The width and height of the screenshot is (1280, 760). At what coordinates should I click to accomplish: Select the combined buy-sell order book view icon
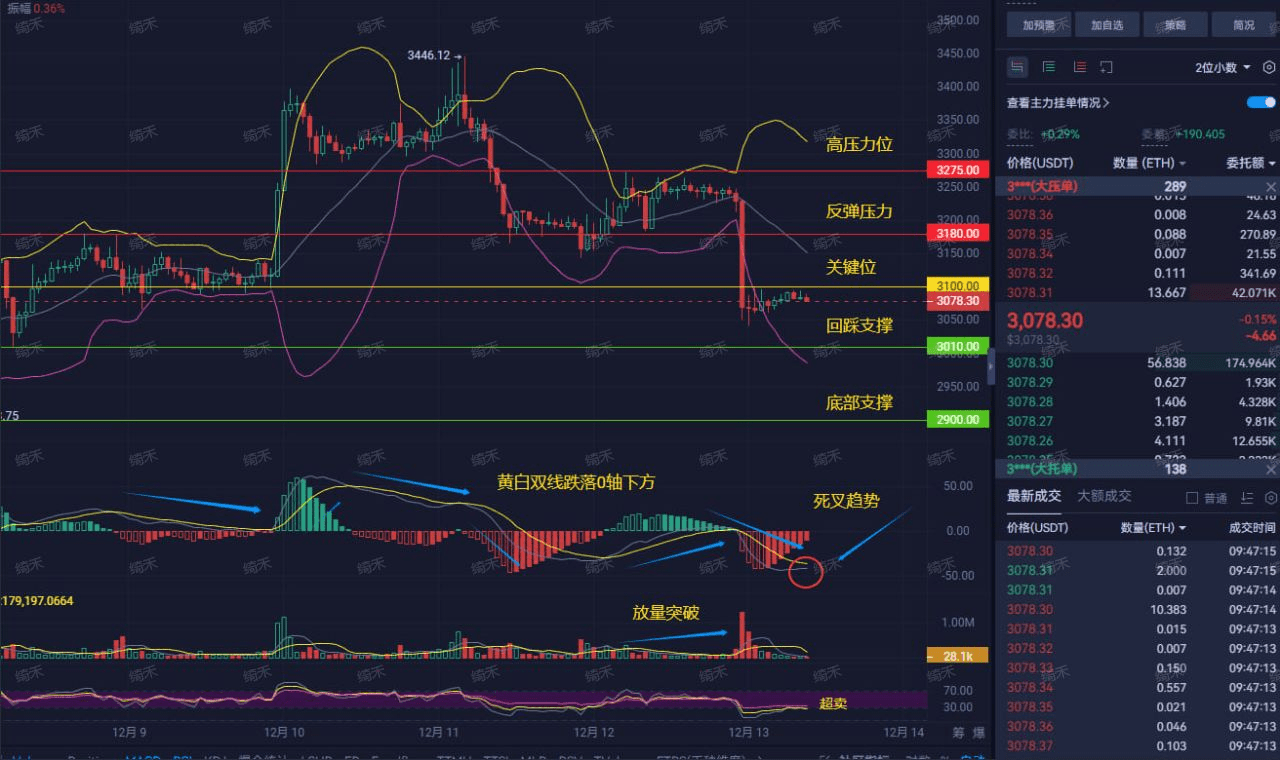1018,67
